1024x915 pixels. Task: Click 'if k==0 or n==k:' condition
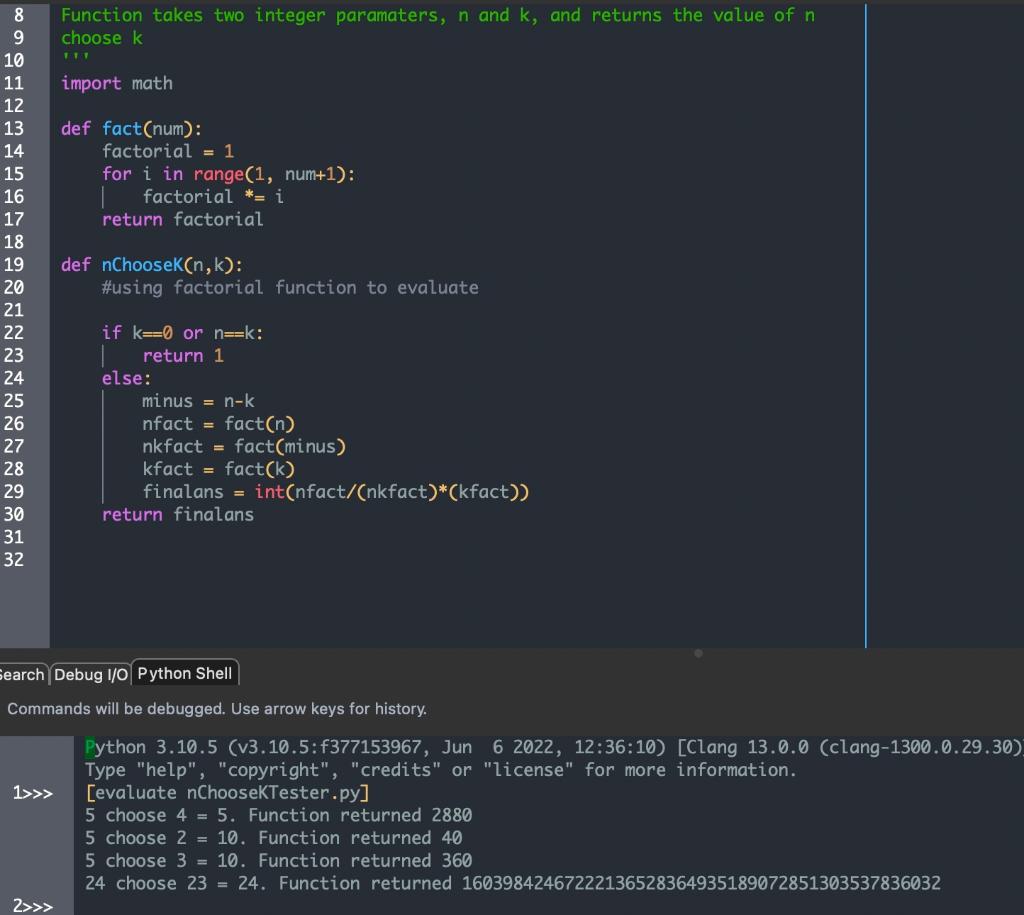182,333
